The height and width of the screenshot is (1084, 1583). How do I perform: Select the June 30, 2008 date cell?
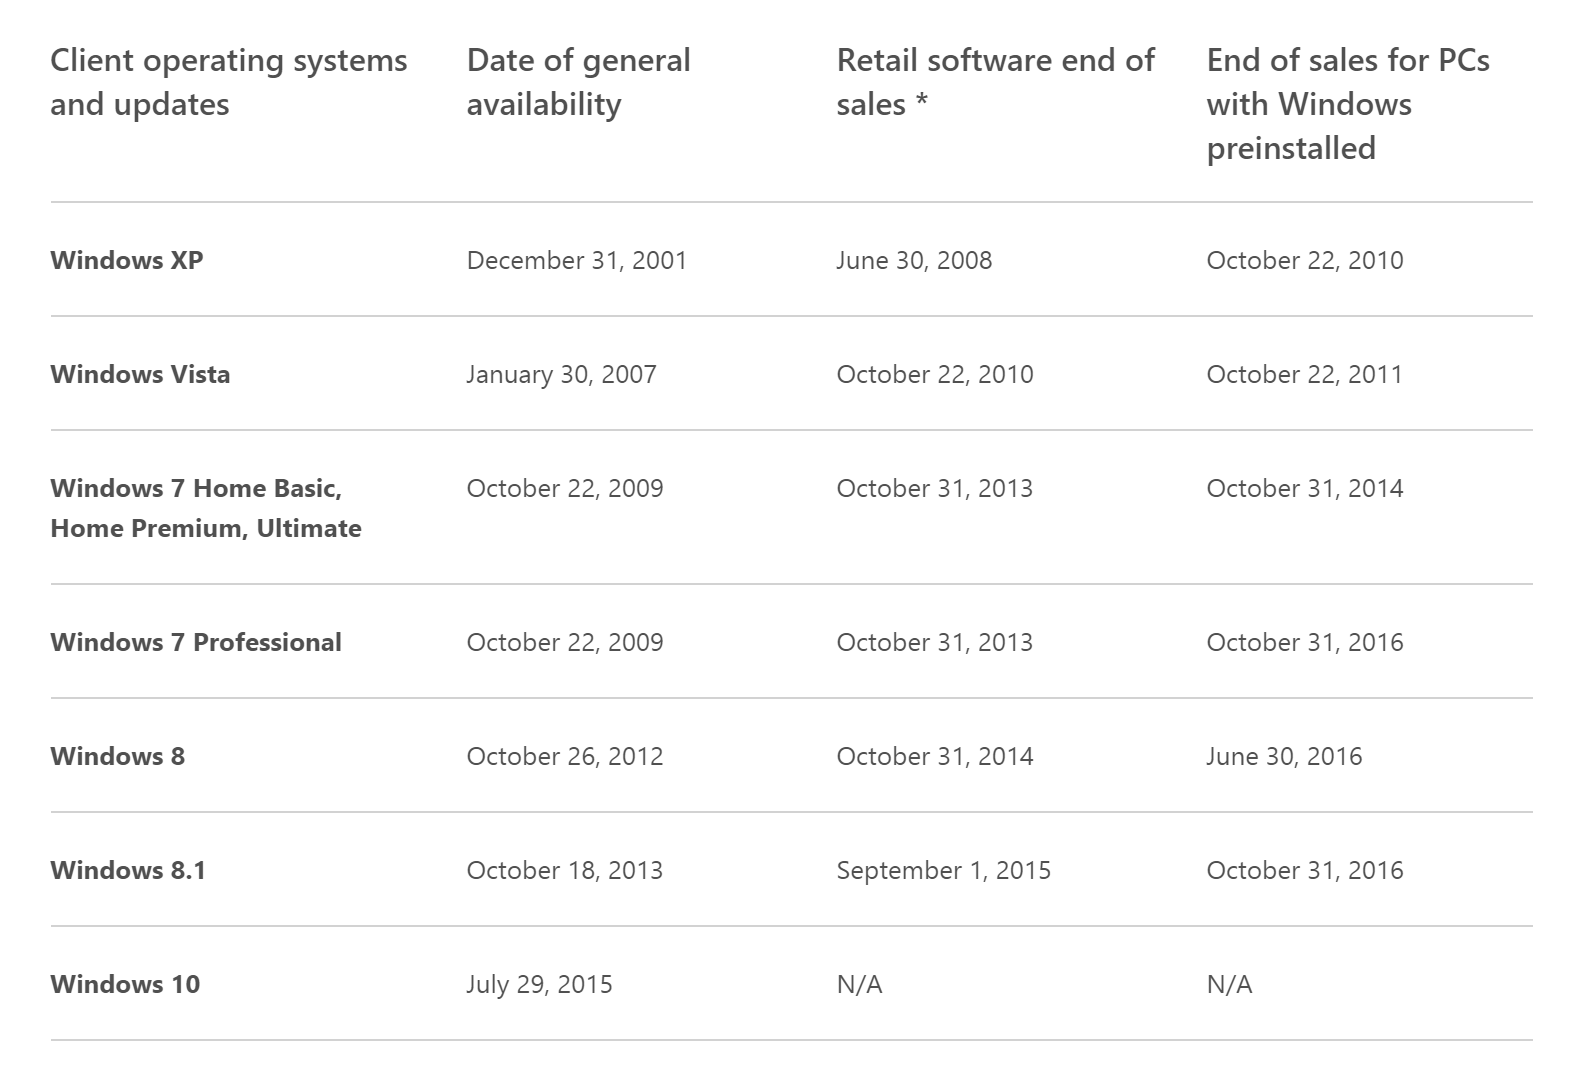click(x=914, y=260)
